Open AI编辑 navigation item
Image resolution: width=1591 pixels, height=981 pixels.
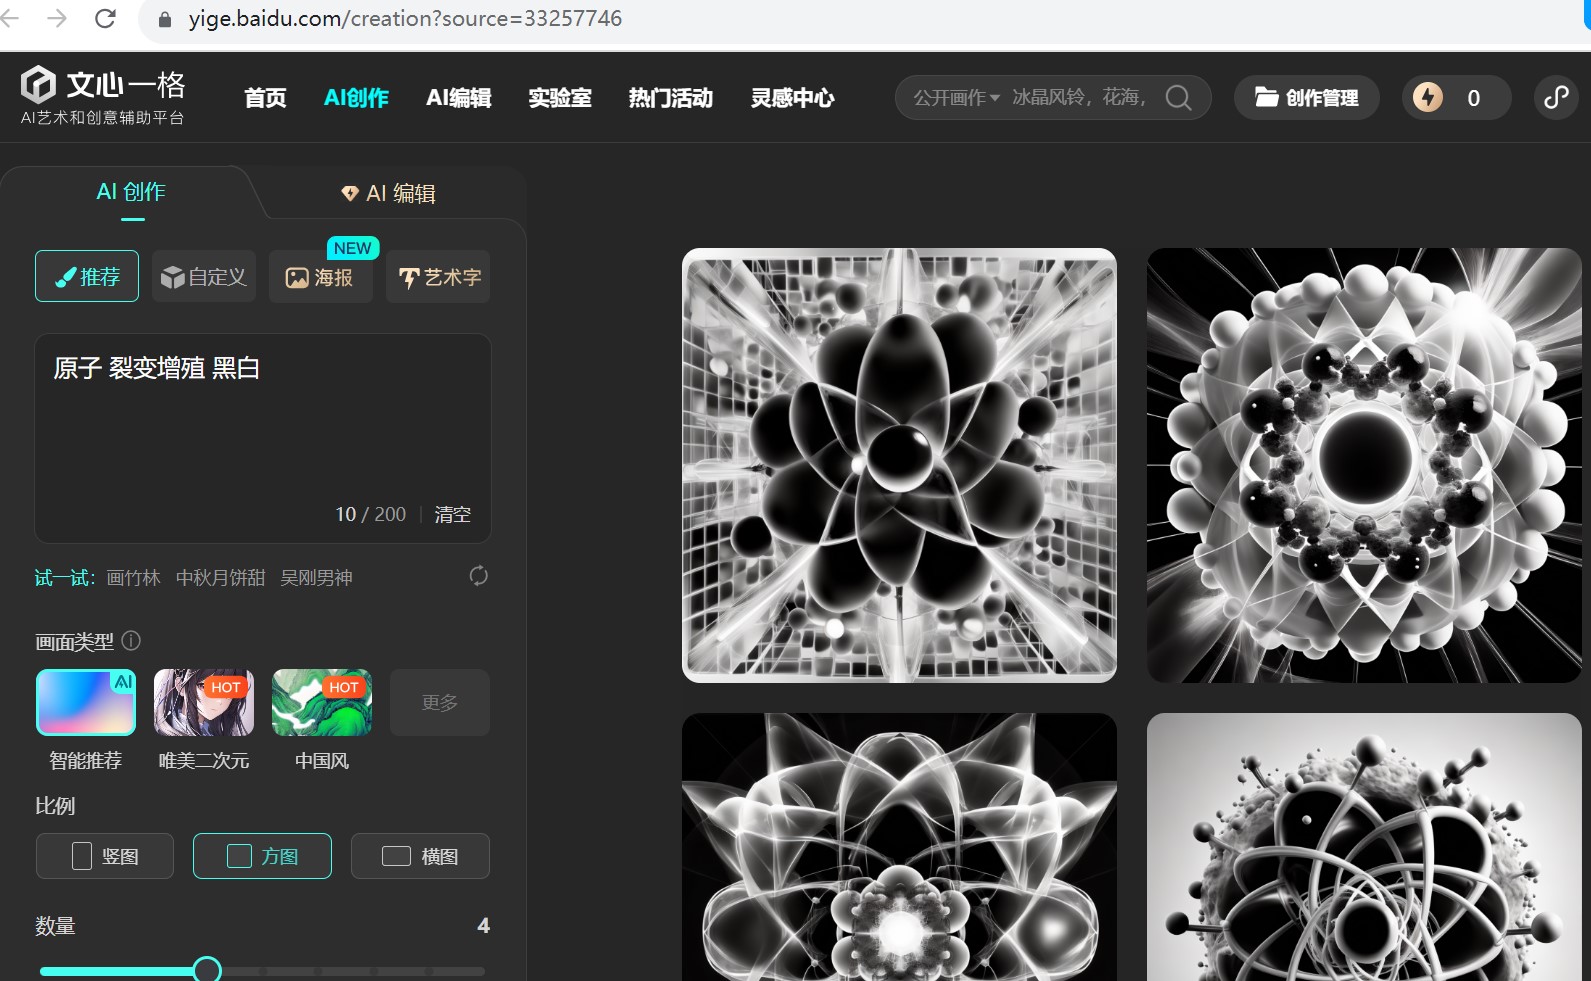(x=458, y=98)
